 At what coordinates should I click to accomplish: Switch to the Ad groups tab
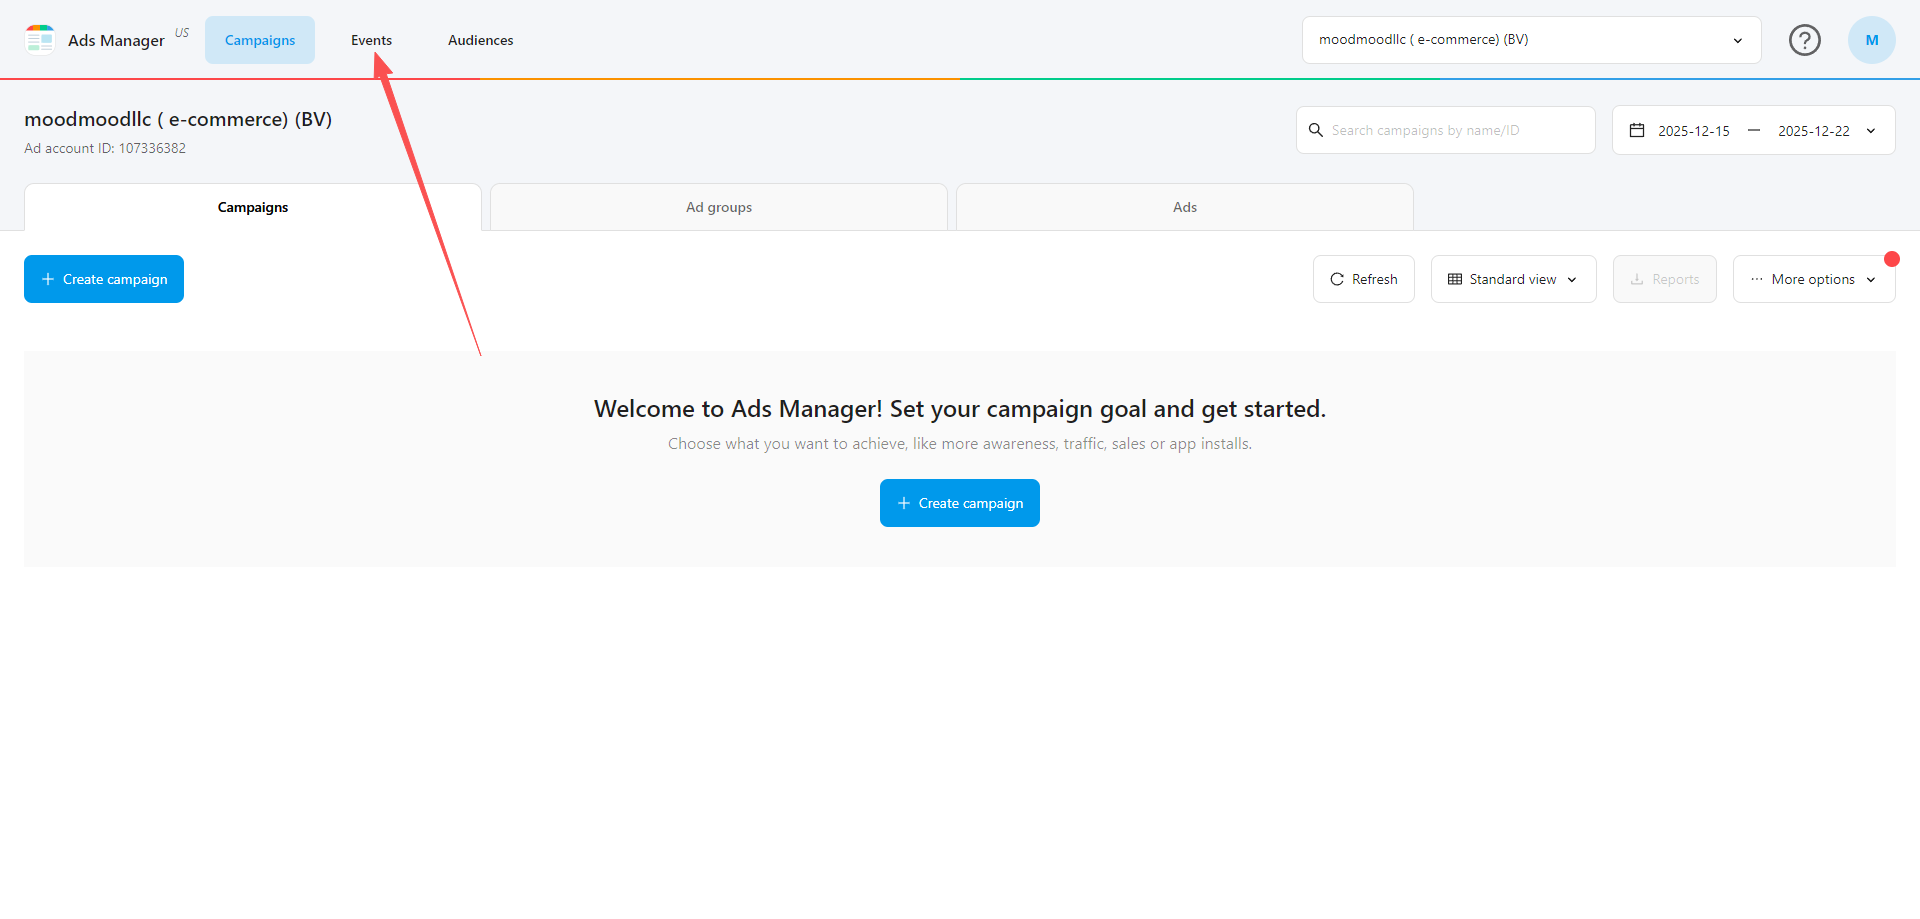coord(718,207)
